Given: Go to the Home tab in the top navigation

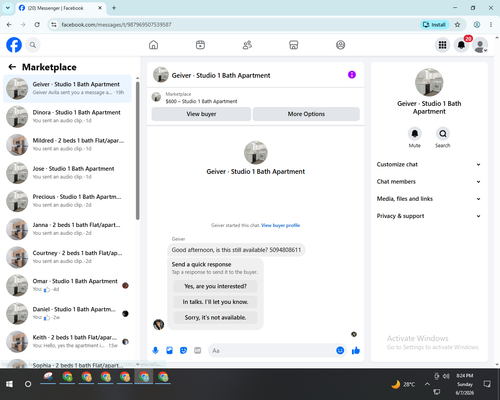Looking at the screenshot, I should tap(153, 45).
